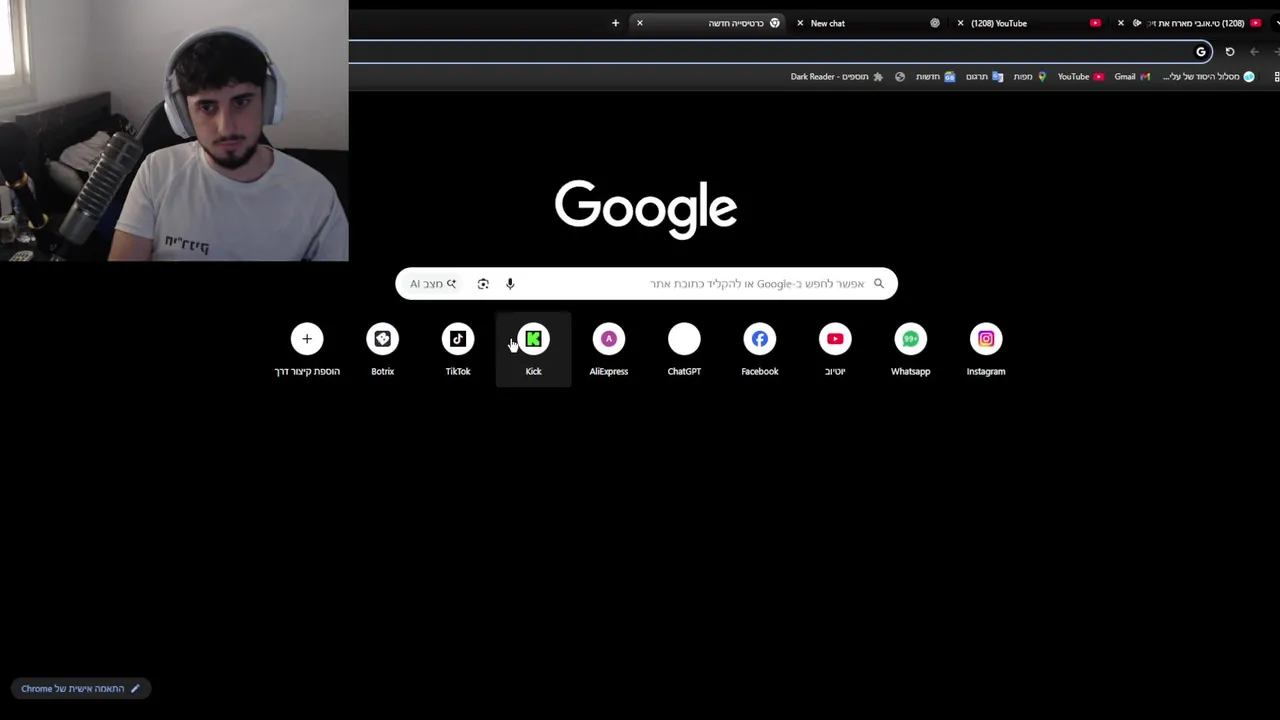Open the Whatsapp shortcut tile
1280x720 pixels.
coord(910,349)
